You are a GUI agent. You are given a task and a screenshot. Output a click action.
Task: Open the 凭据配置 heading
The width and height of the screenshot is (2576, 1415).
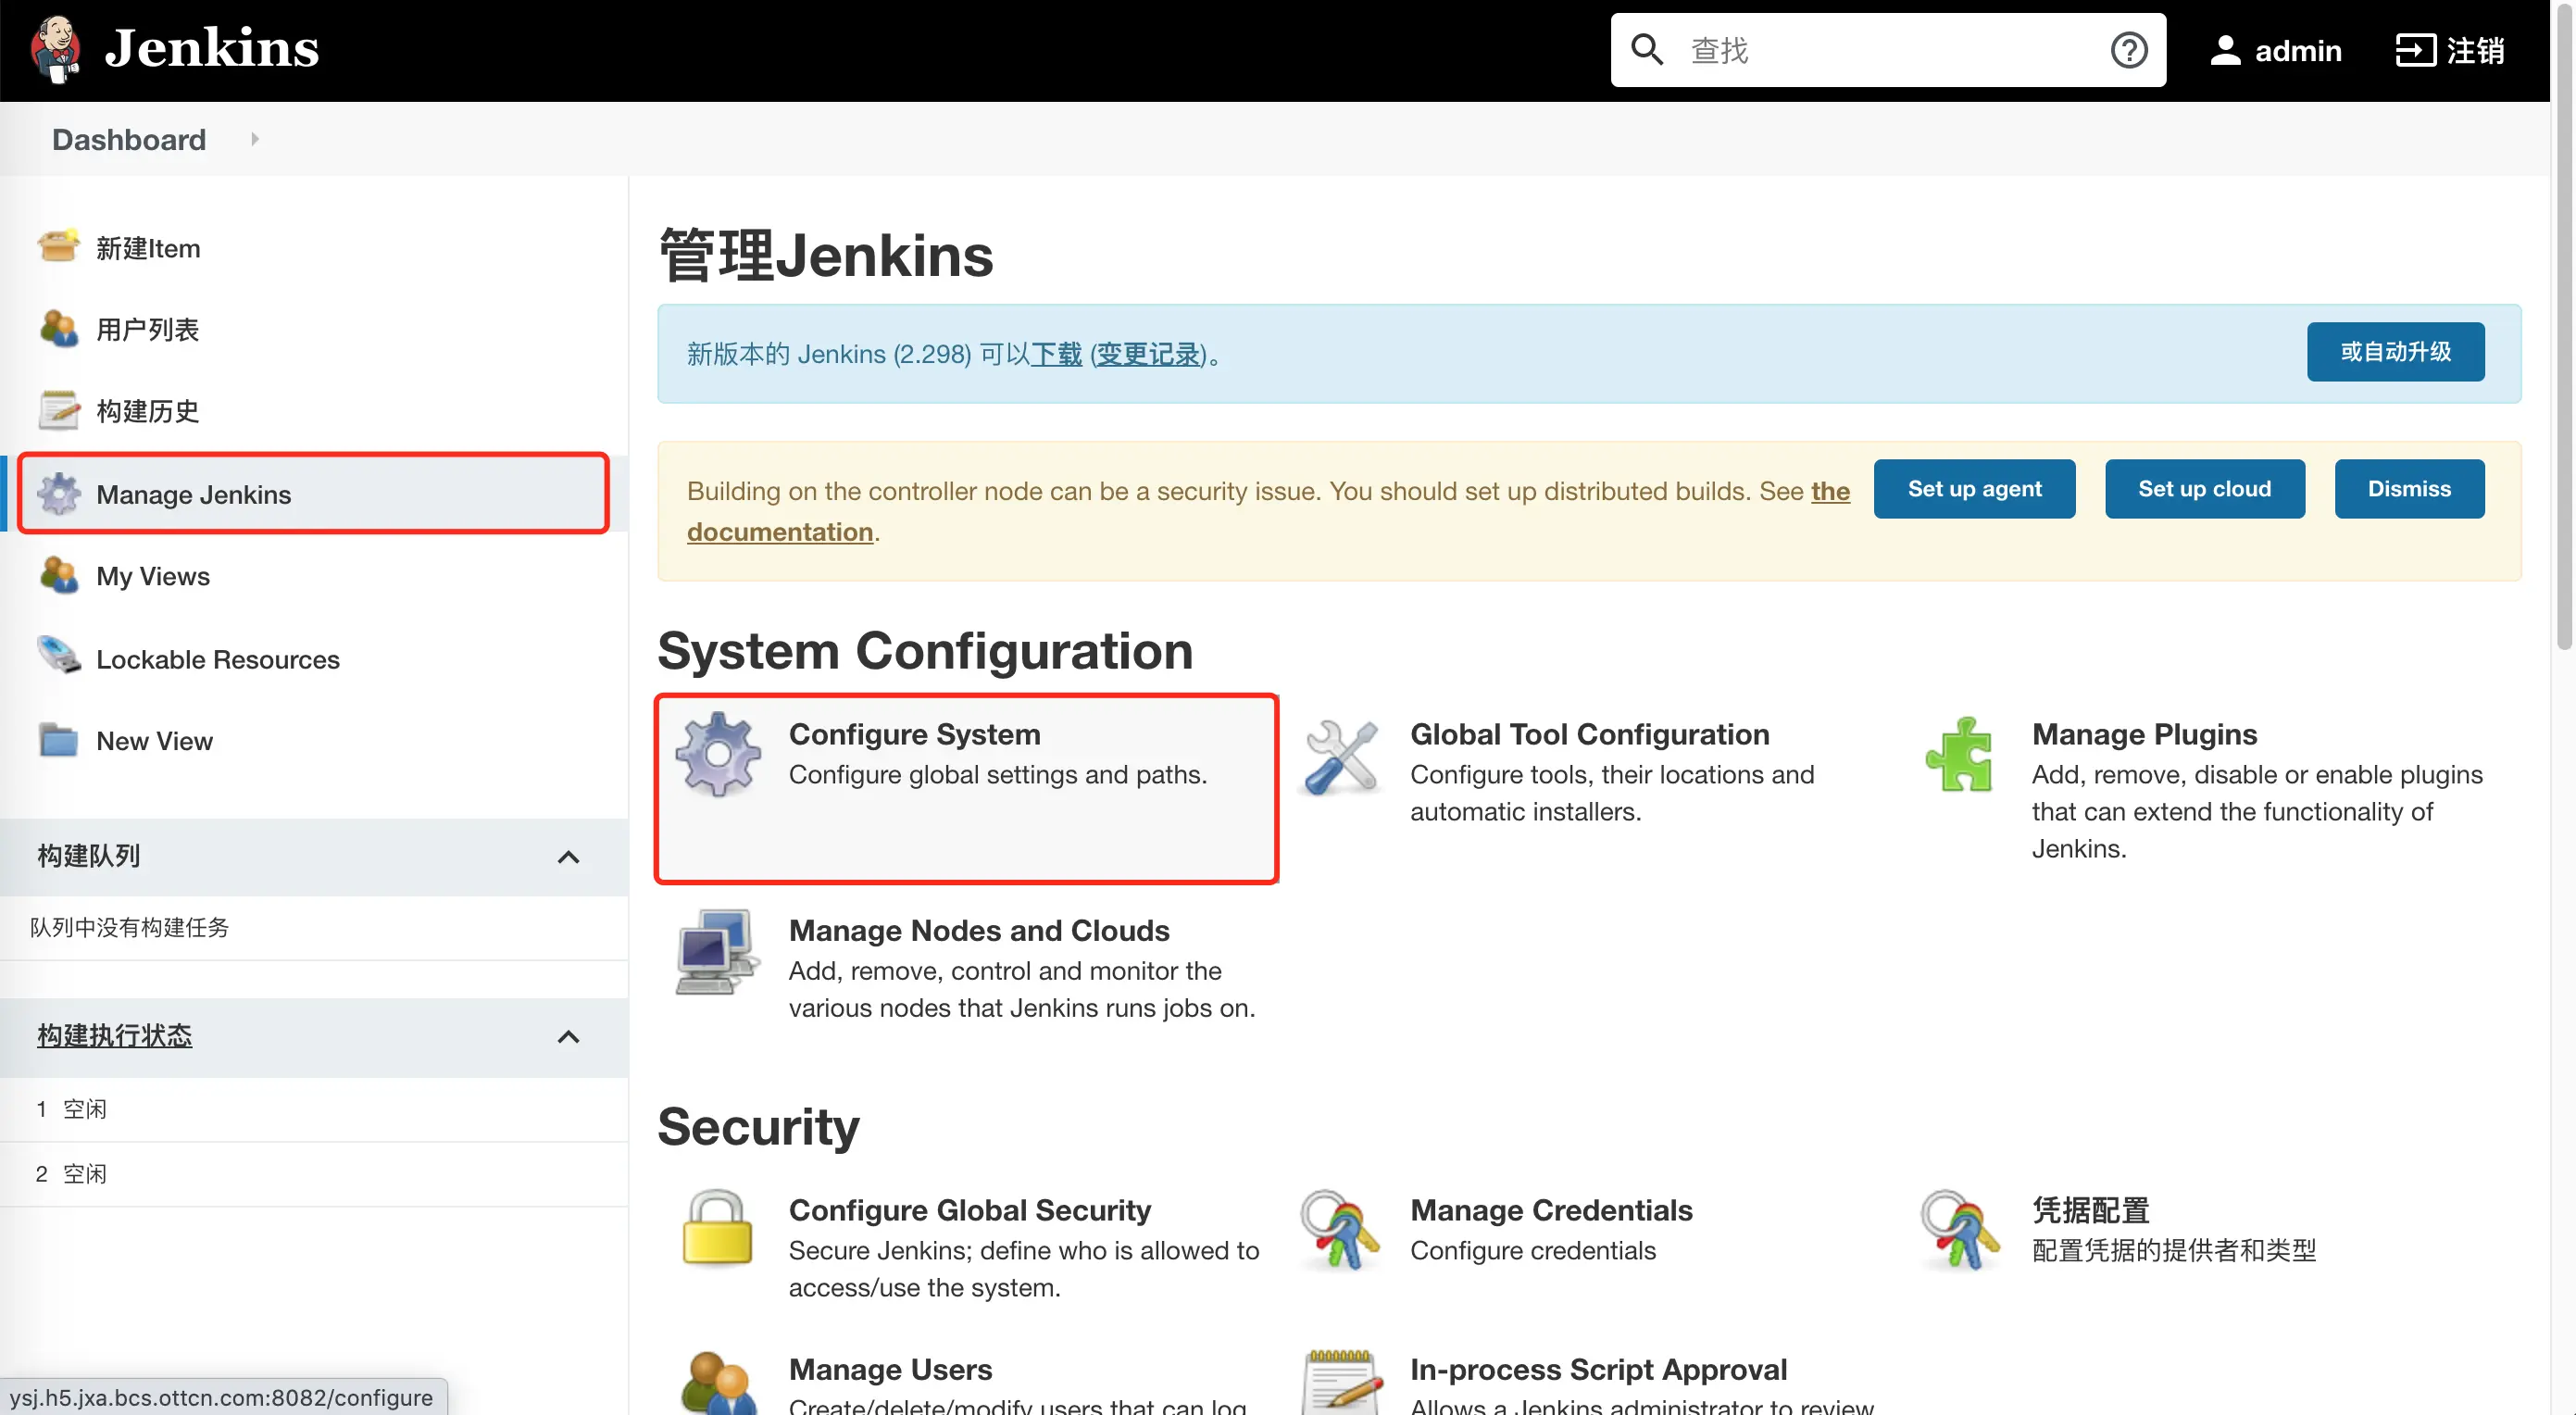(2090, 1209)
